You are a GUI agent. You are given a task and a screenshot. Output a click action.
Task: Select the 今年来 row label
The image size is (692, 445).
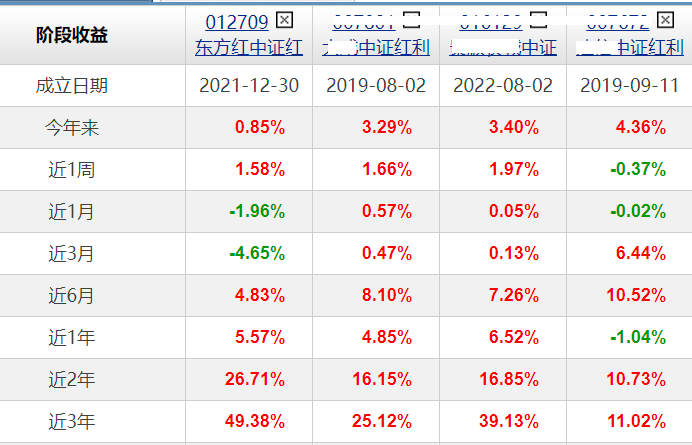point(72,128)
